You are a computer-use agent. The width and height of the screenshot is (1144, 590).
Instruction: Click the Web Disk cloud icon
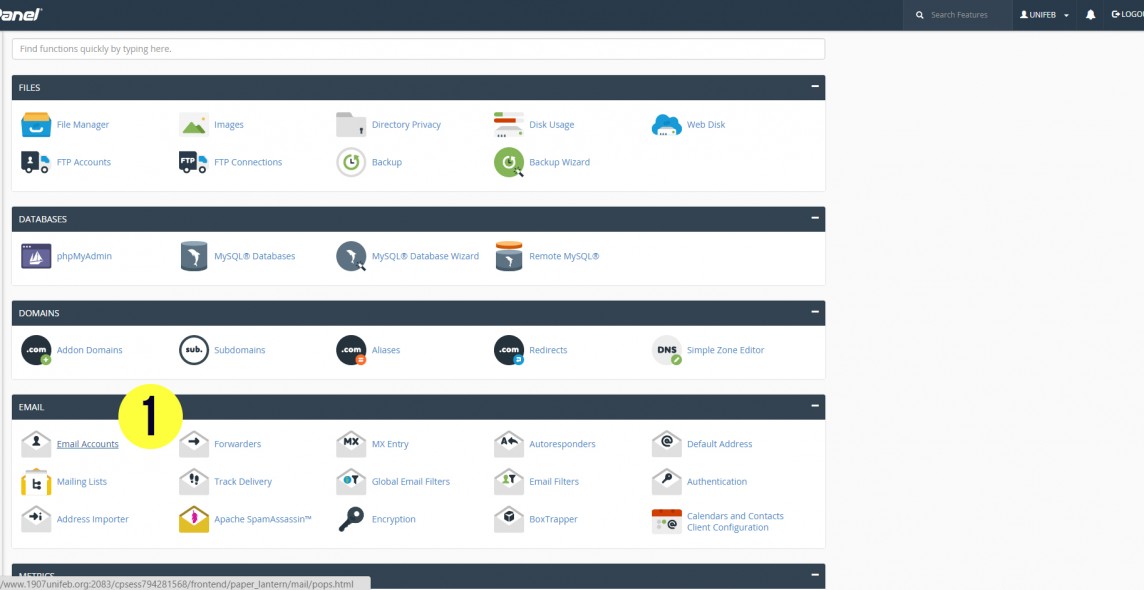(x=667, y=125)
